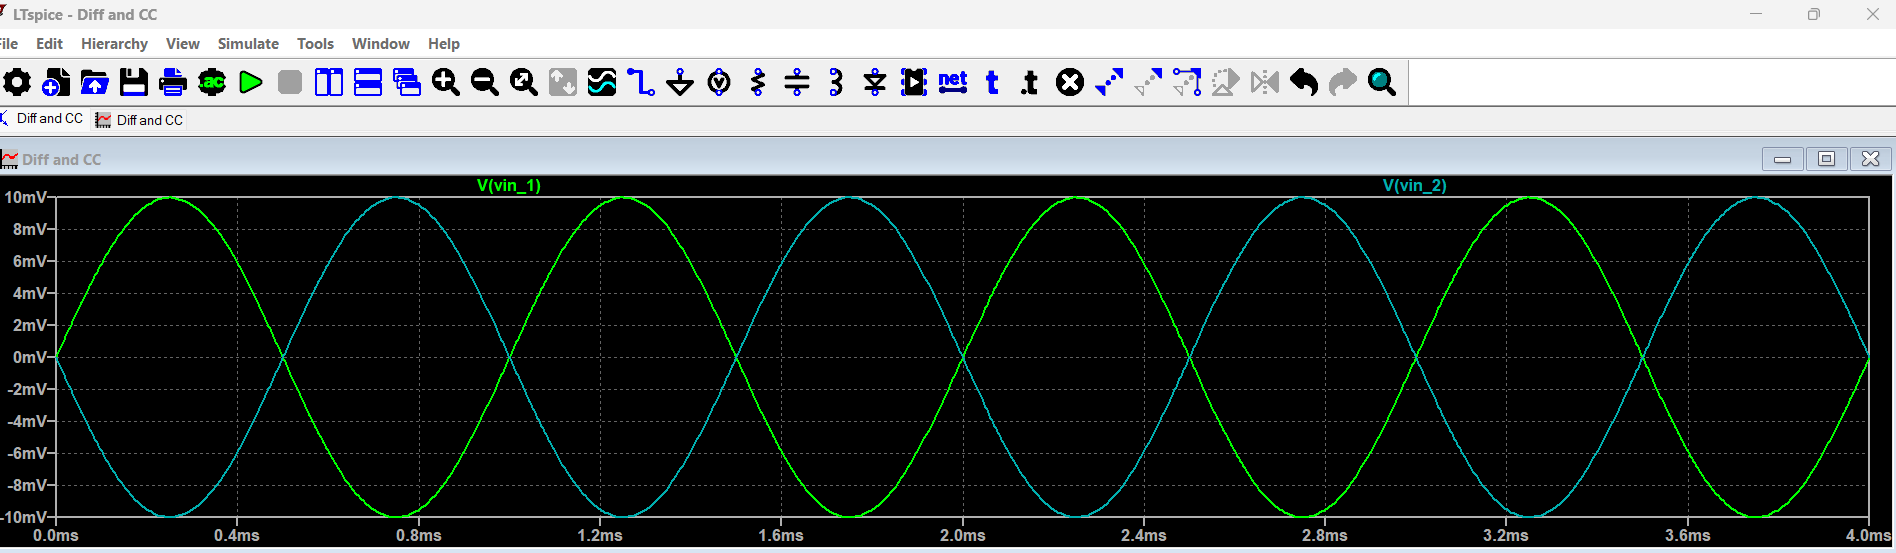Click the 4.0ms horizontal axis label
Viewport: 1896px width, 553px height.
(x=1869, y=536)
